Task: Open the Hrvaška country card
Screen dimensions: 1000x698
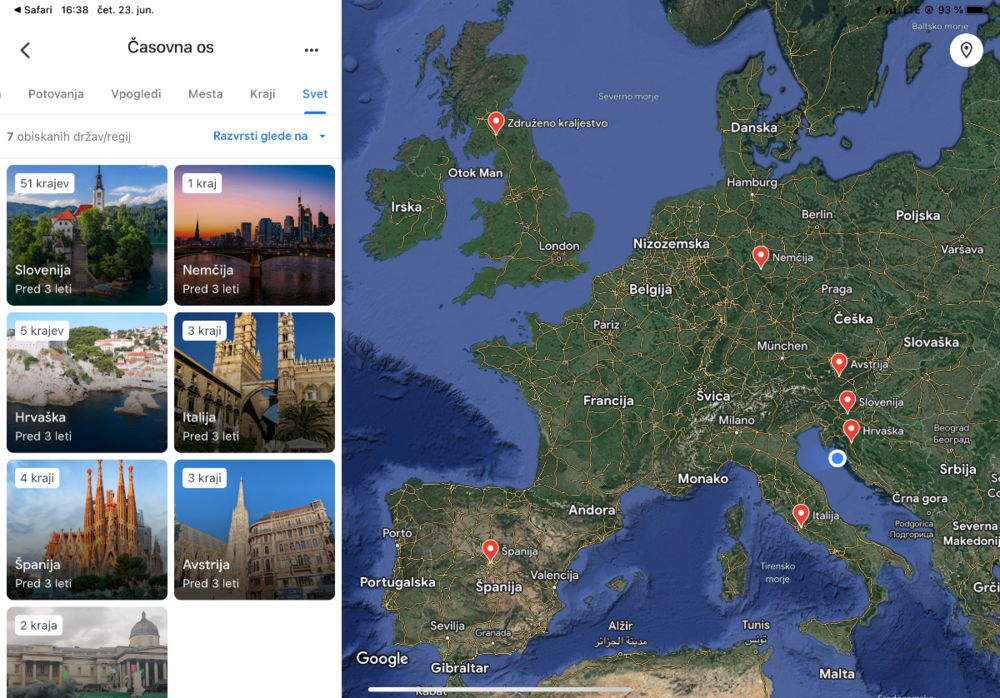Action: 87,382
